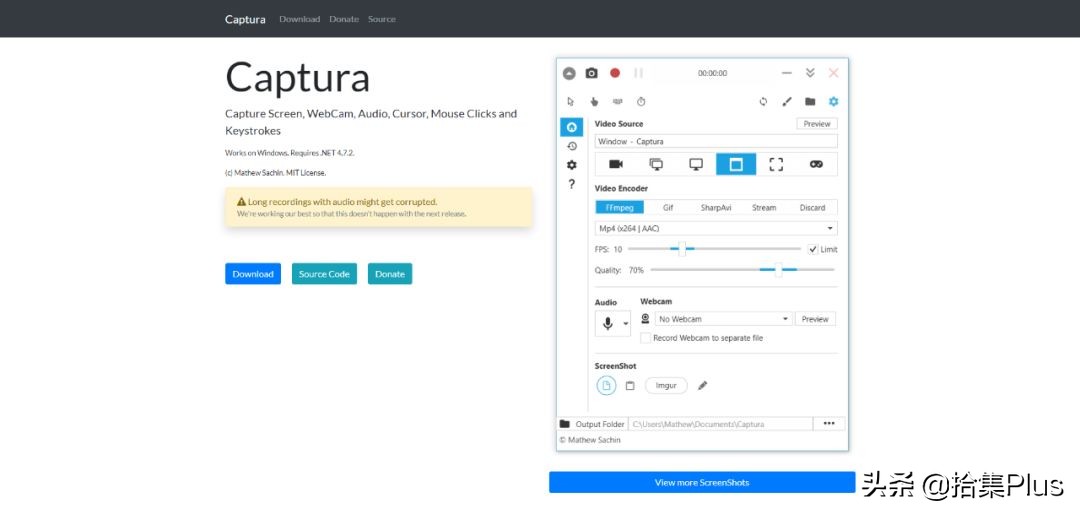Click the Output Folder icon at the bottom
Screen dimensions: 1080x514
coord(565,424)
